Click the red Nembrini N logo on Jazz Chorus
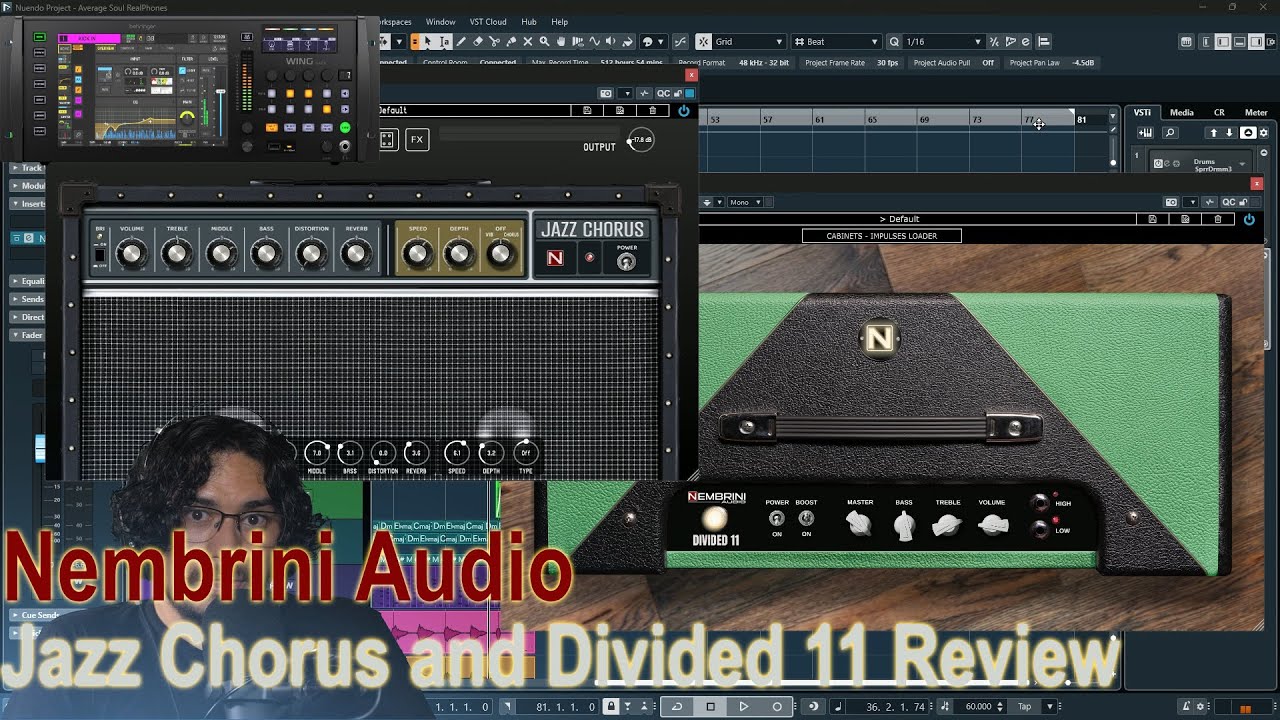 click(555, 259)
